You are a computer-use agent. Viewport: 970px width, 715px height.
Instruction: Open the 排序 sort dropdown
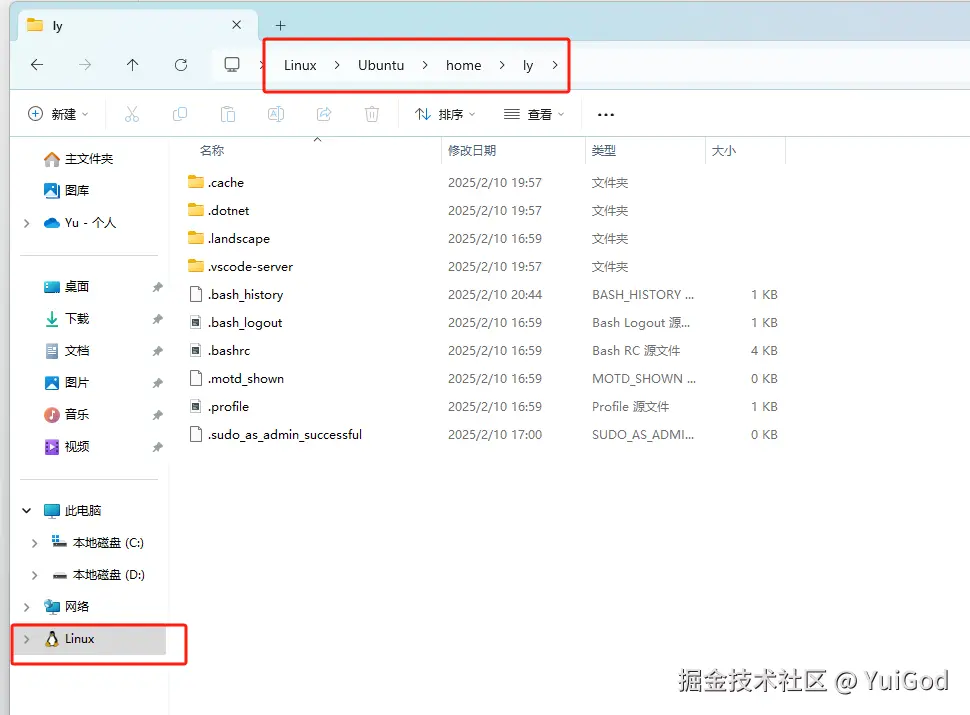pyautogui.click(x=445, y=114)
